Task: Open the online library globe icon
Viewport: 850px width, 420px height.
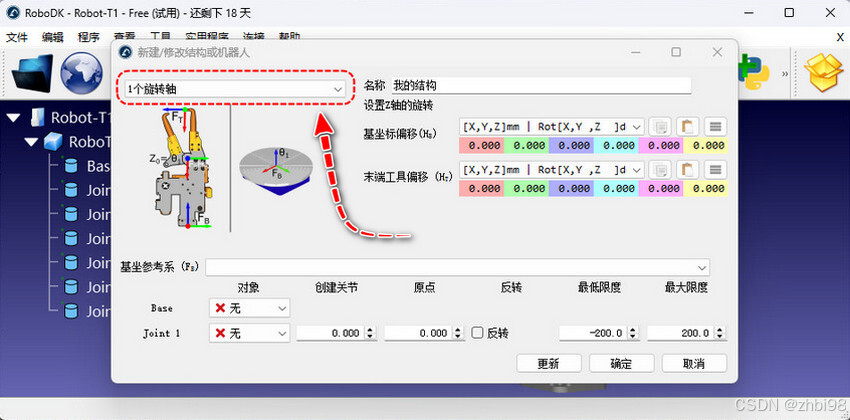Action: pos(81,73)
